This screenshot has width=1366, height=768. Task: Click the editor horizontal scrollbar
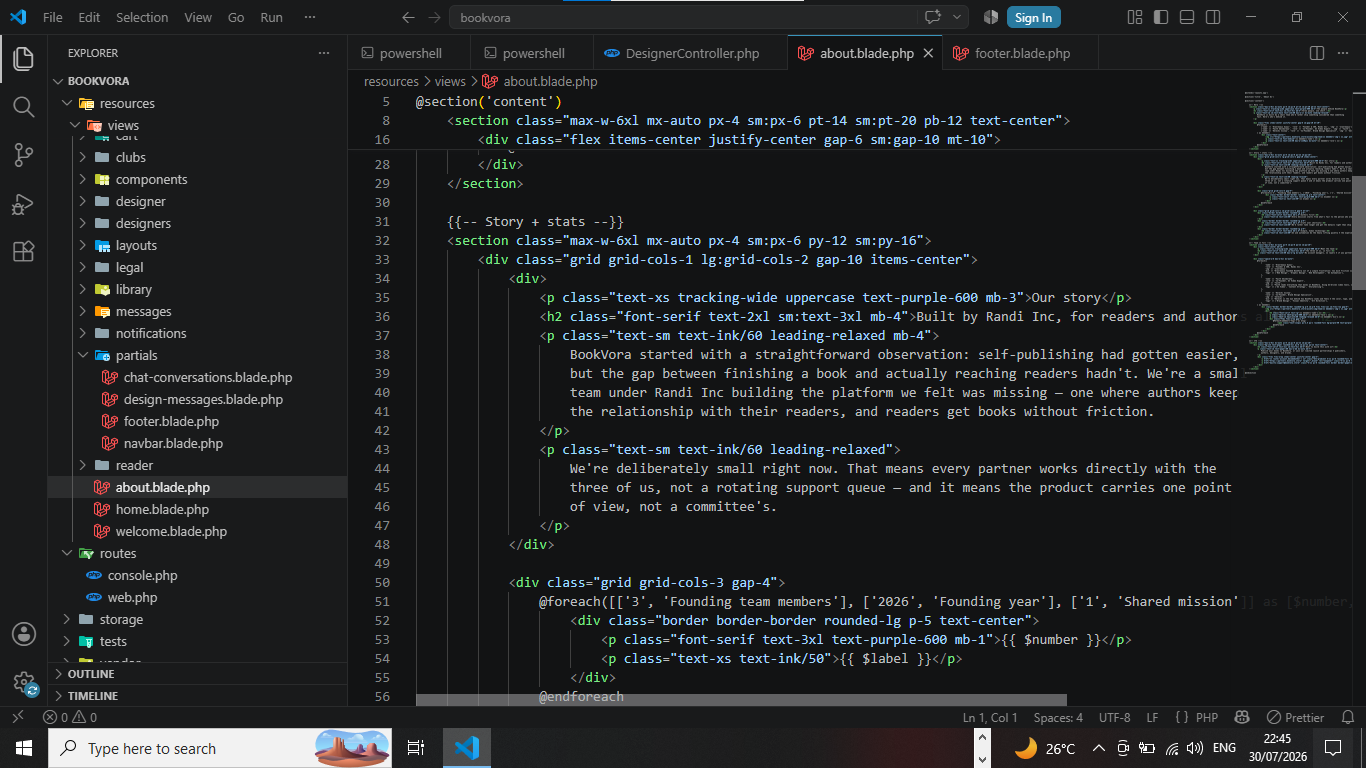(x=741, y=700)
